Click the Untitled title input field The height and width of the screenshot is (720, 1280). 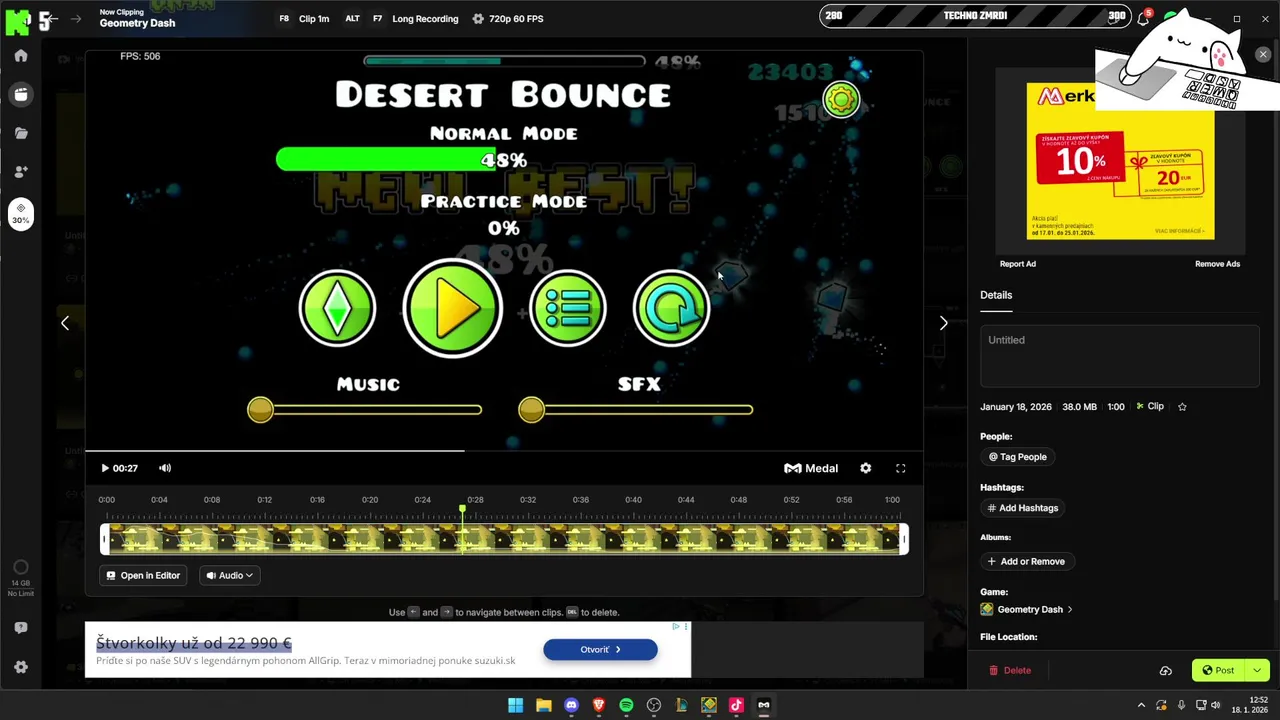click(1119, 356)
